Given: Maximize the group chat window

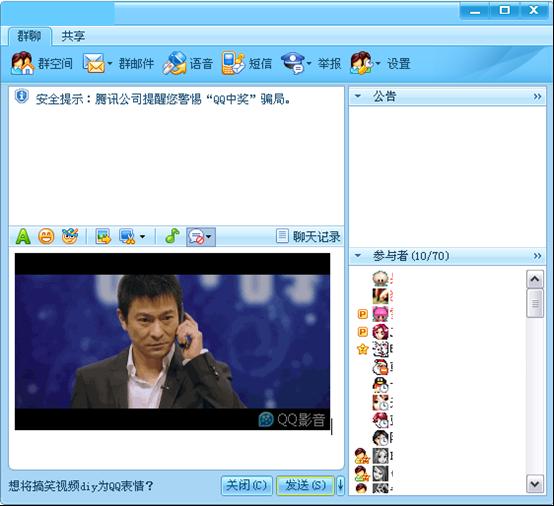Looking at the screenshot, I should point(504,11).
